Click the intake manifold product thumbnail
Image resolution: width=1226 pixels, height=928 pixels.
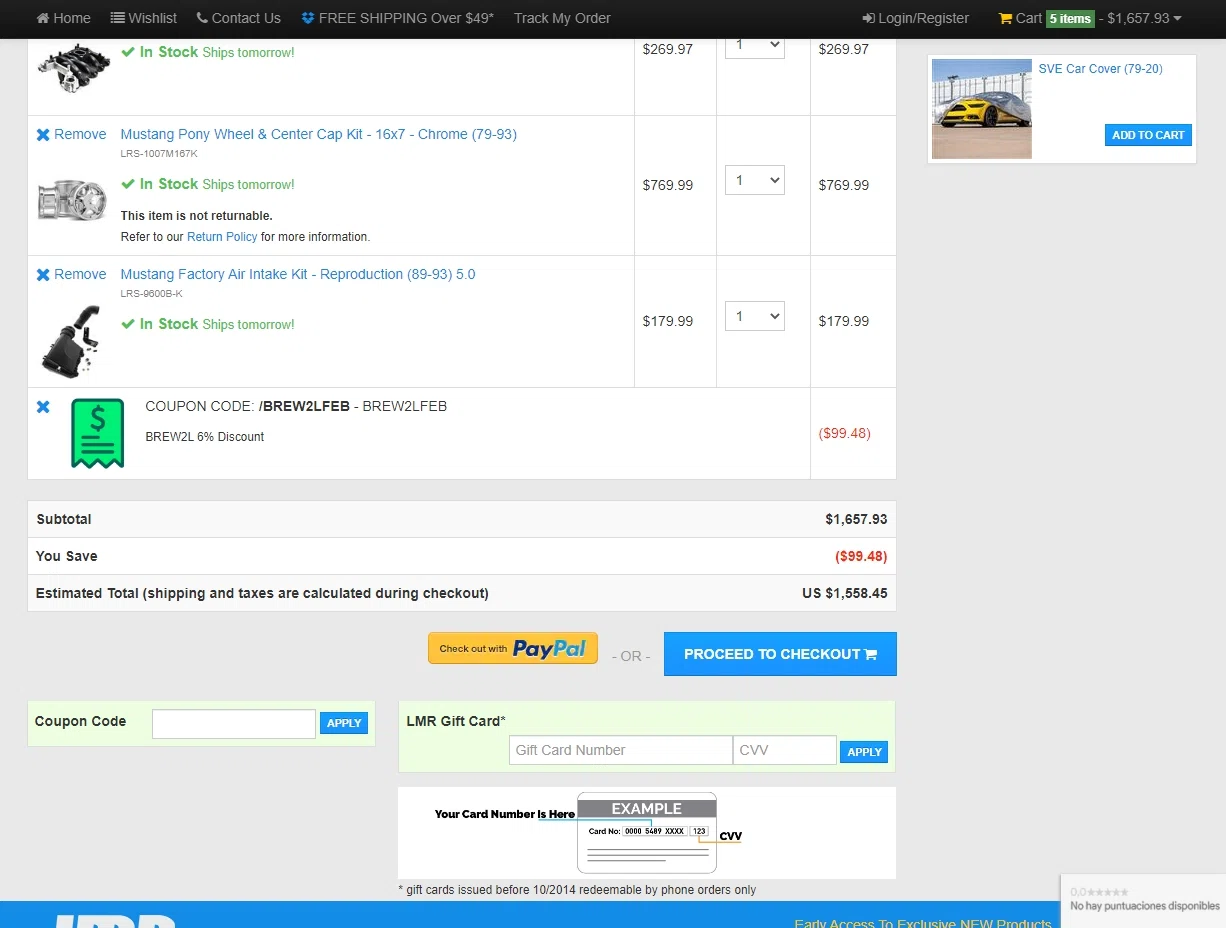click(73, 68)
